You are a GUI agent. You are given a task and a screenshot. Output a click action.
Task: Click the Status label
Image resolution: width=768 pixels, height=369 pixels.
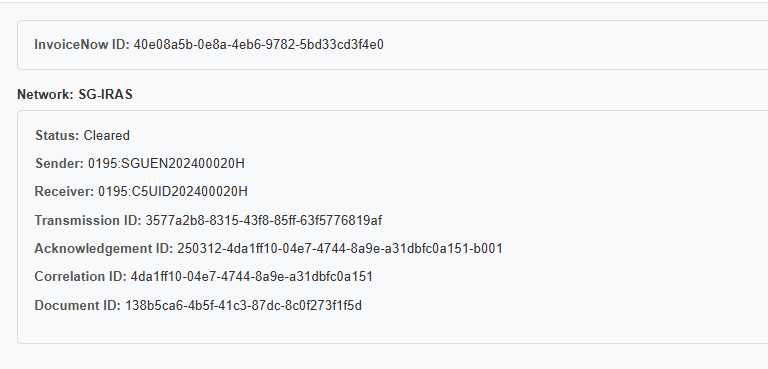click(x=57, y=135)
